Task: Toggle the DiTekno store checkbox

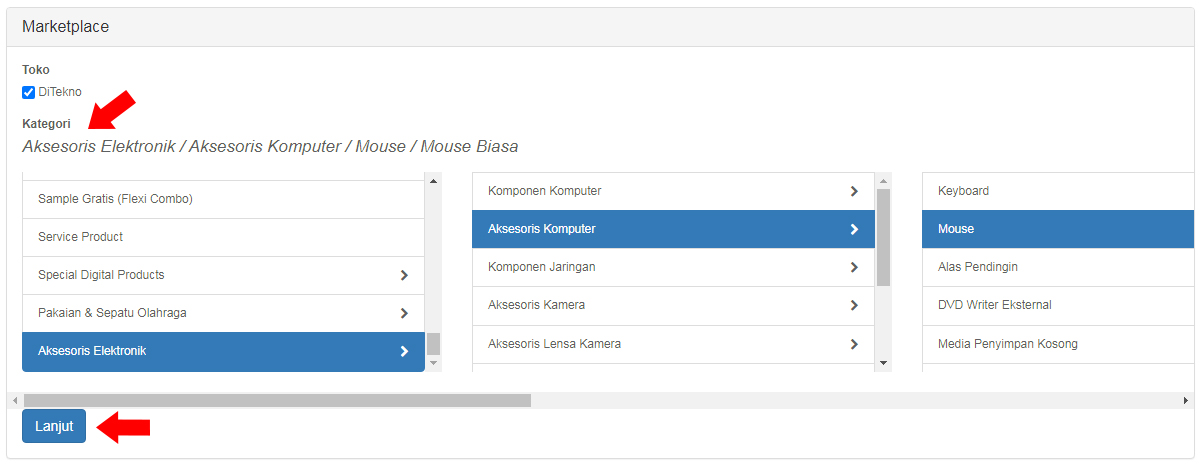Action: (x=28, y=92)
